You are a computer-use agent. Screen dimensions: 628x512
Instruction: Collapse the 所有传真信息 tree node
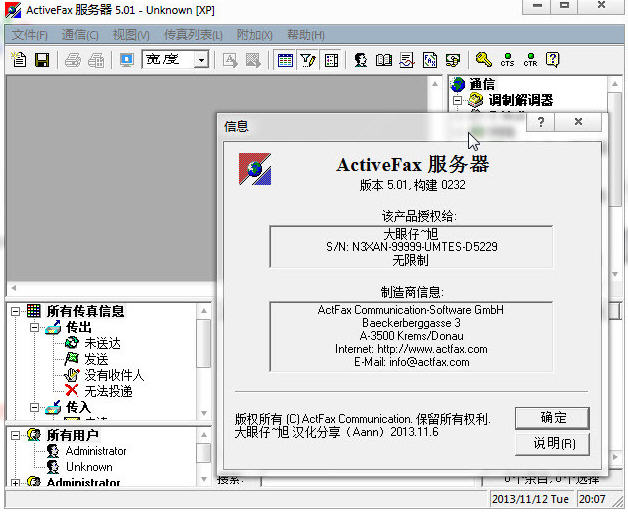pos(15,311)
